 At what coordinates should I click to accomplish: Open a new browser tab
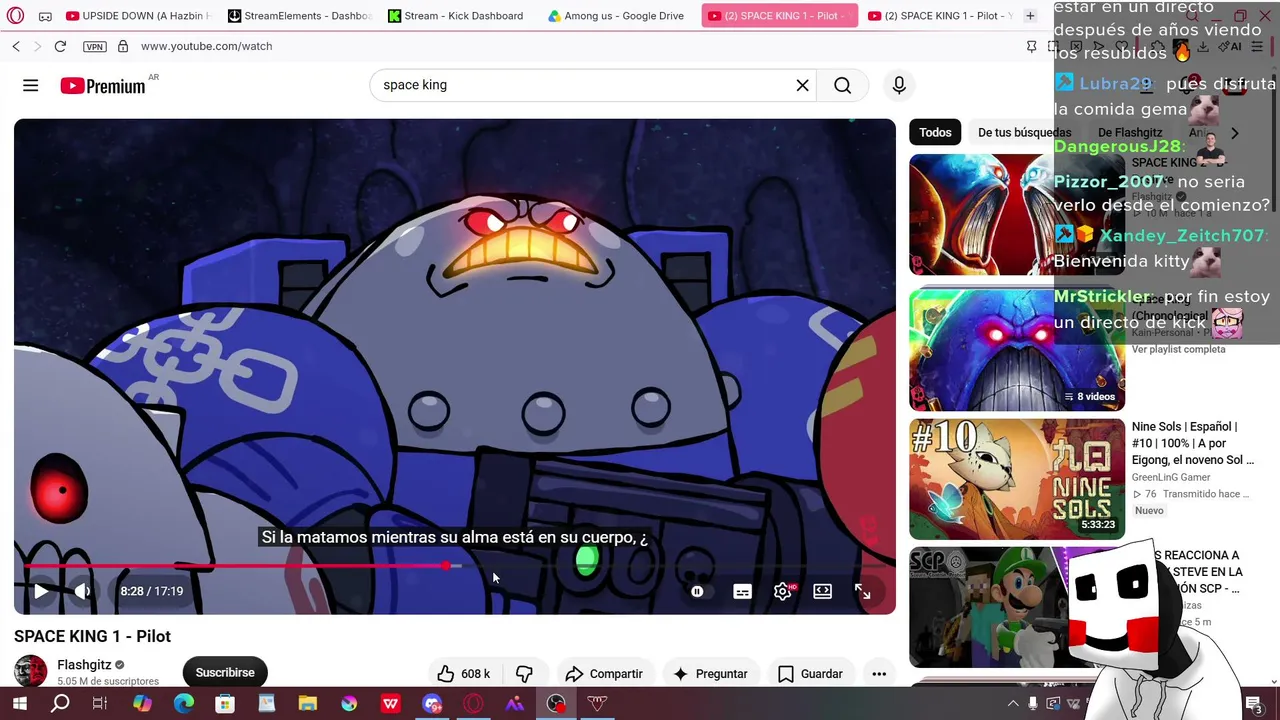pos(1030,16)
